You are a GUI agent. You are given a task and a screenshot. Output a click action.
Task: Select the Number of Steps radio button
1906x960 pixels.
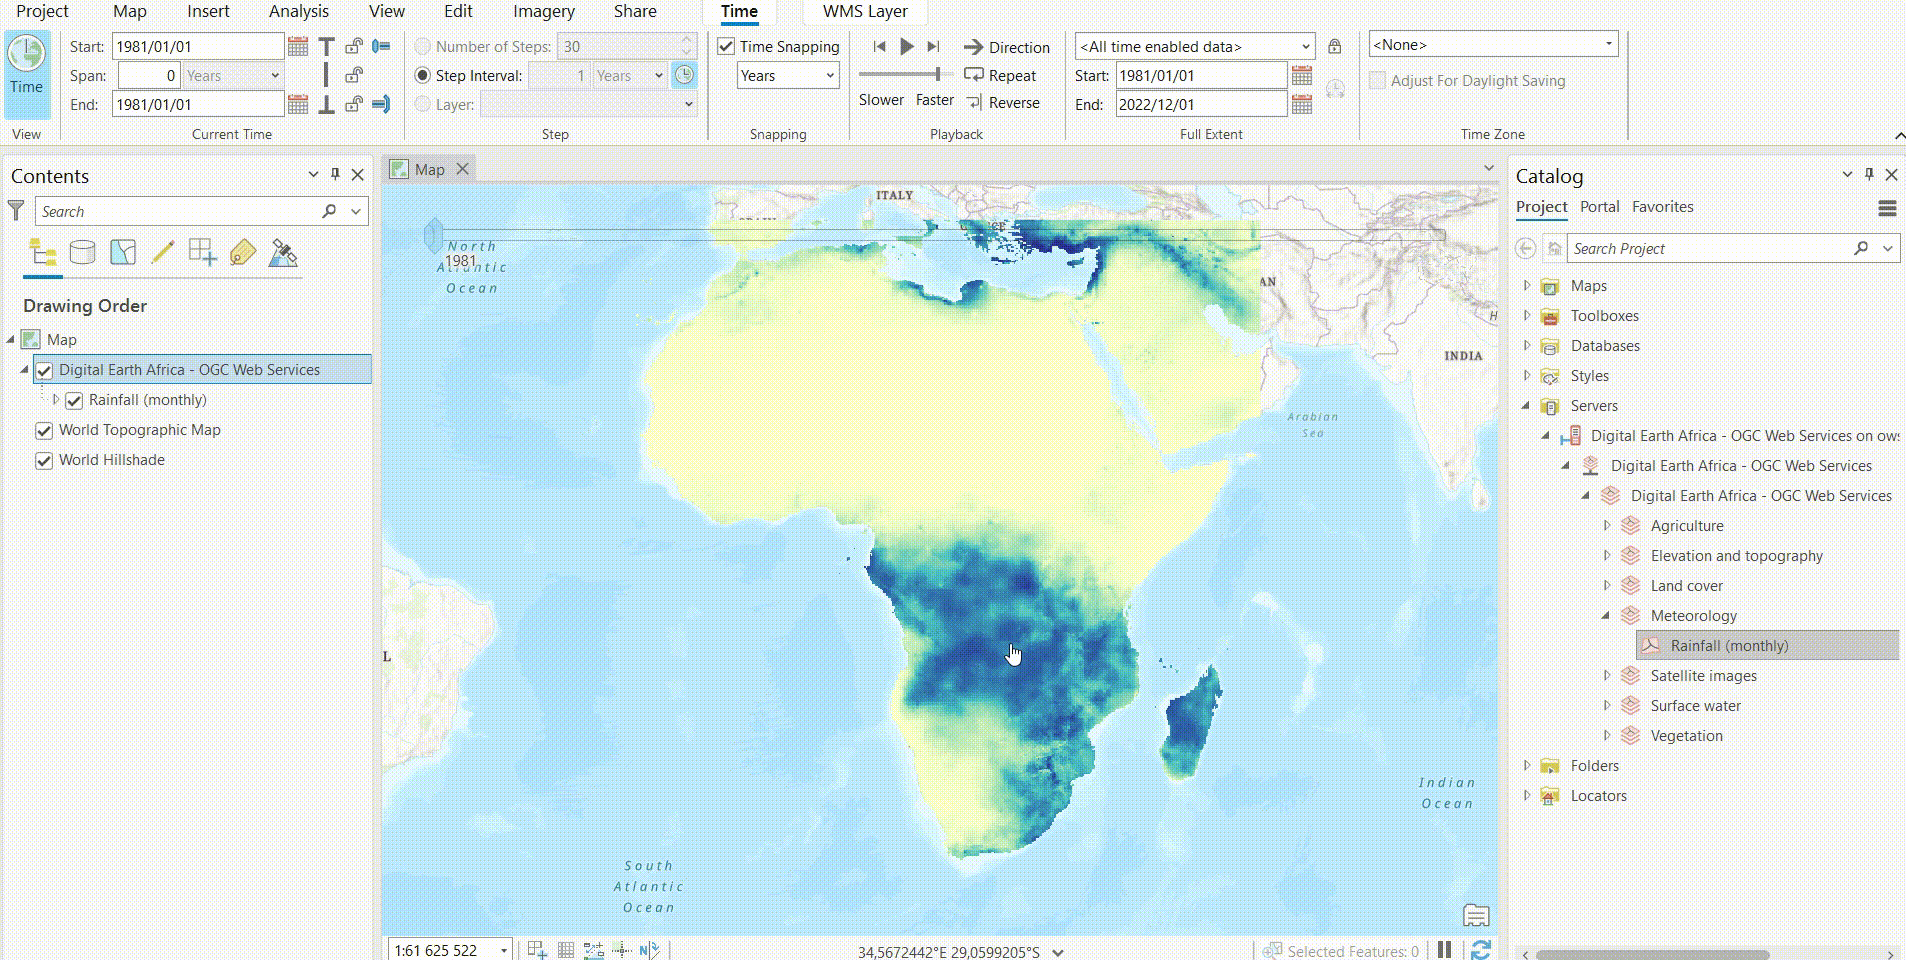click(424, 46)
